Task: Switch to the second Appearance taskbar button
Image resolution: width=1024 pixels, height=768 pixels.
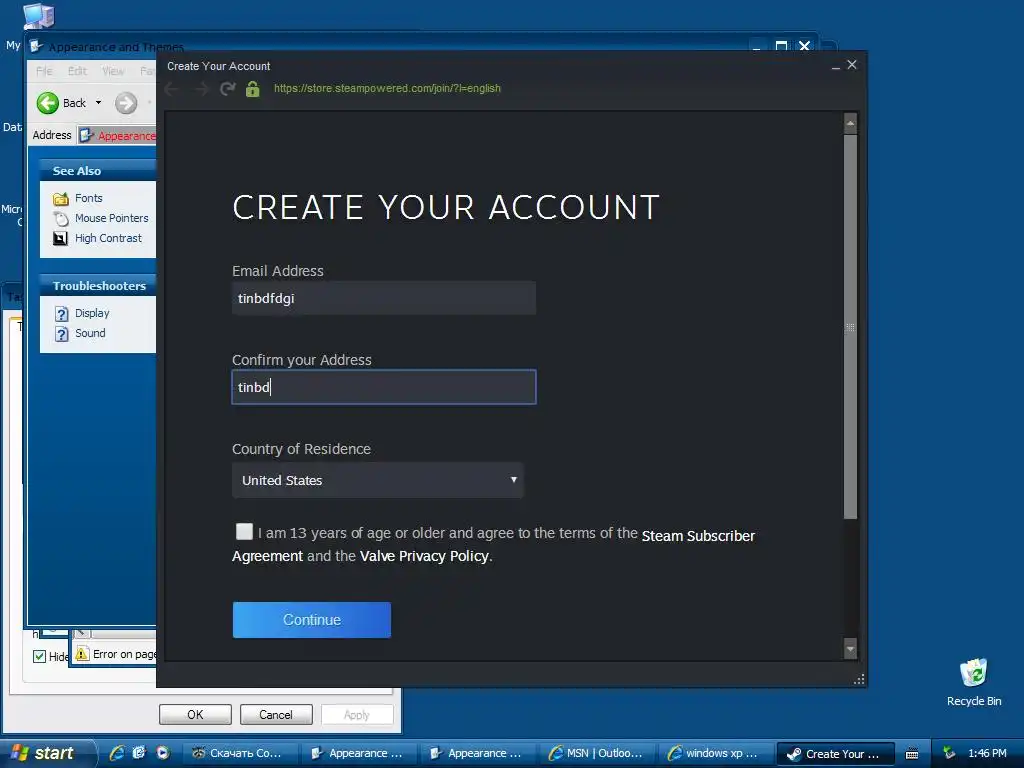Action: click(477, 754)
